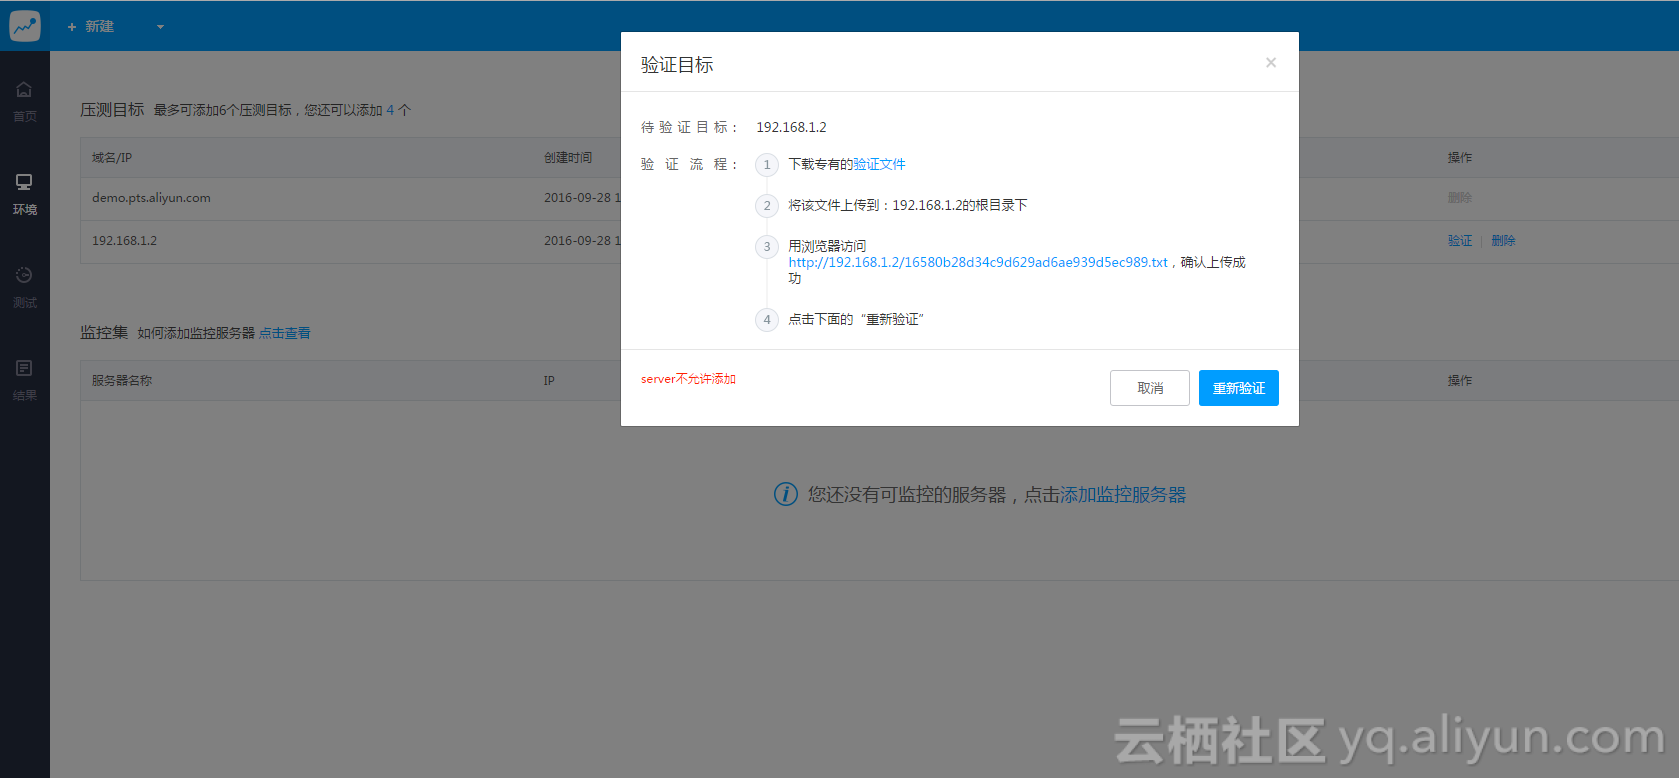Click 操作 header in 监控集 table
Screen dimensions: 1679x778
tap(1460, 381)
